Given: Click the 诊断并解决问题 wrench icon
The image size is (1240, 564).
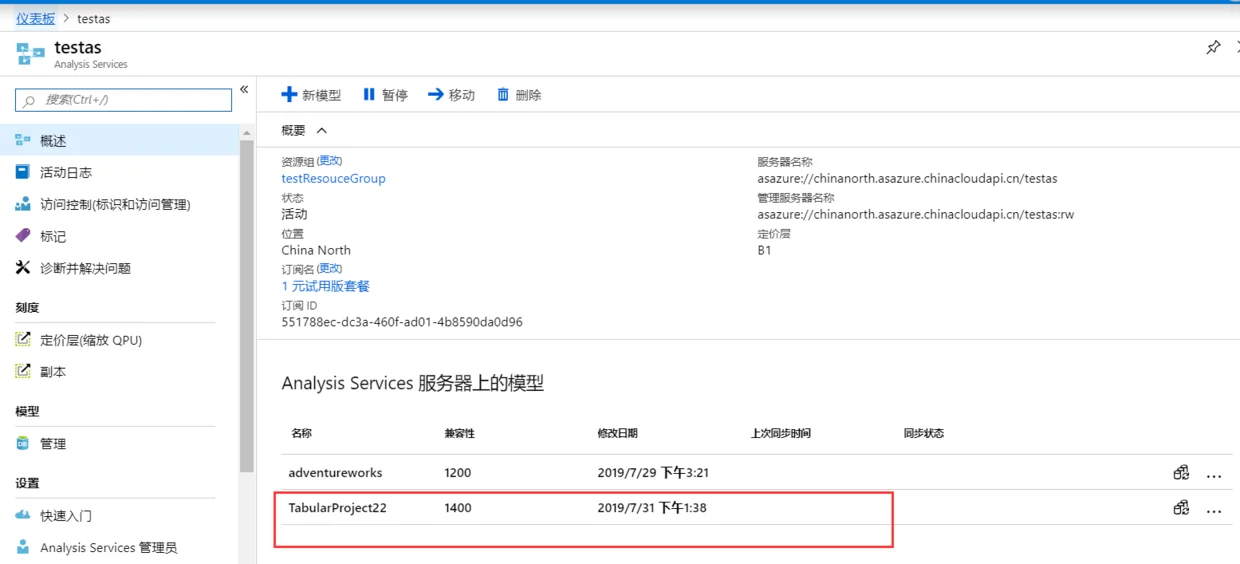Looking at the screenshot, I should click(x=23, y=268).
